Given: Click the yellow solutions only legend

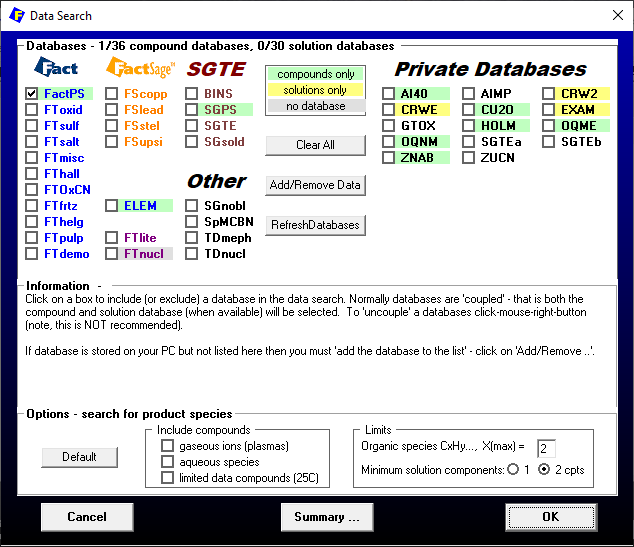Looking at the screenshot, I should click(x=315, y=90).
